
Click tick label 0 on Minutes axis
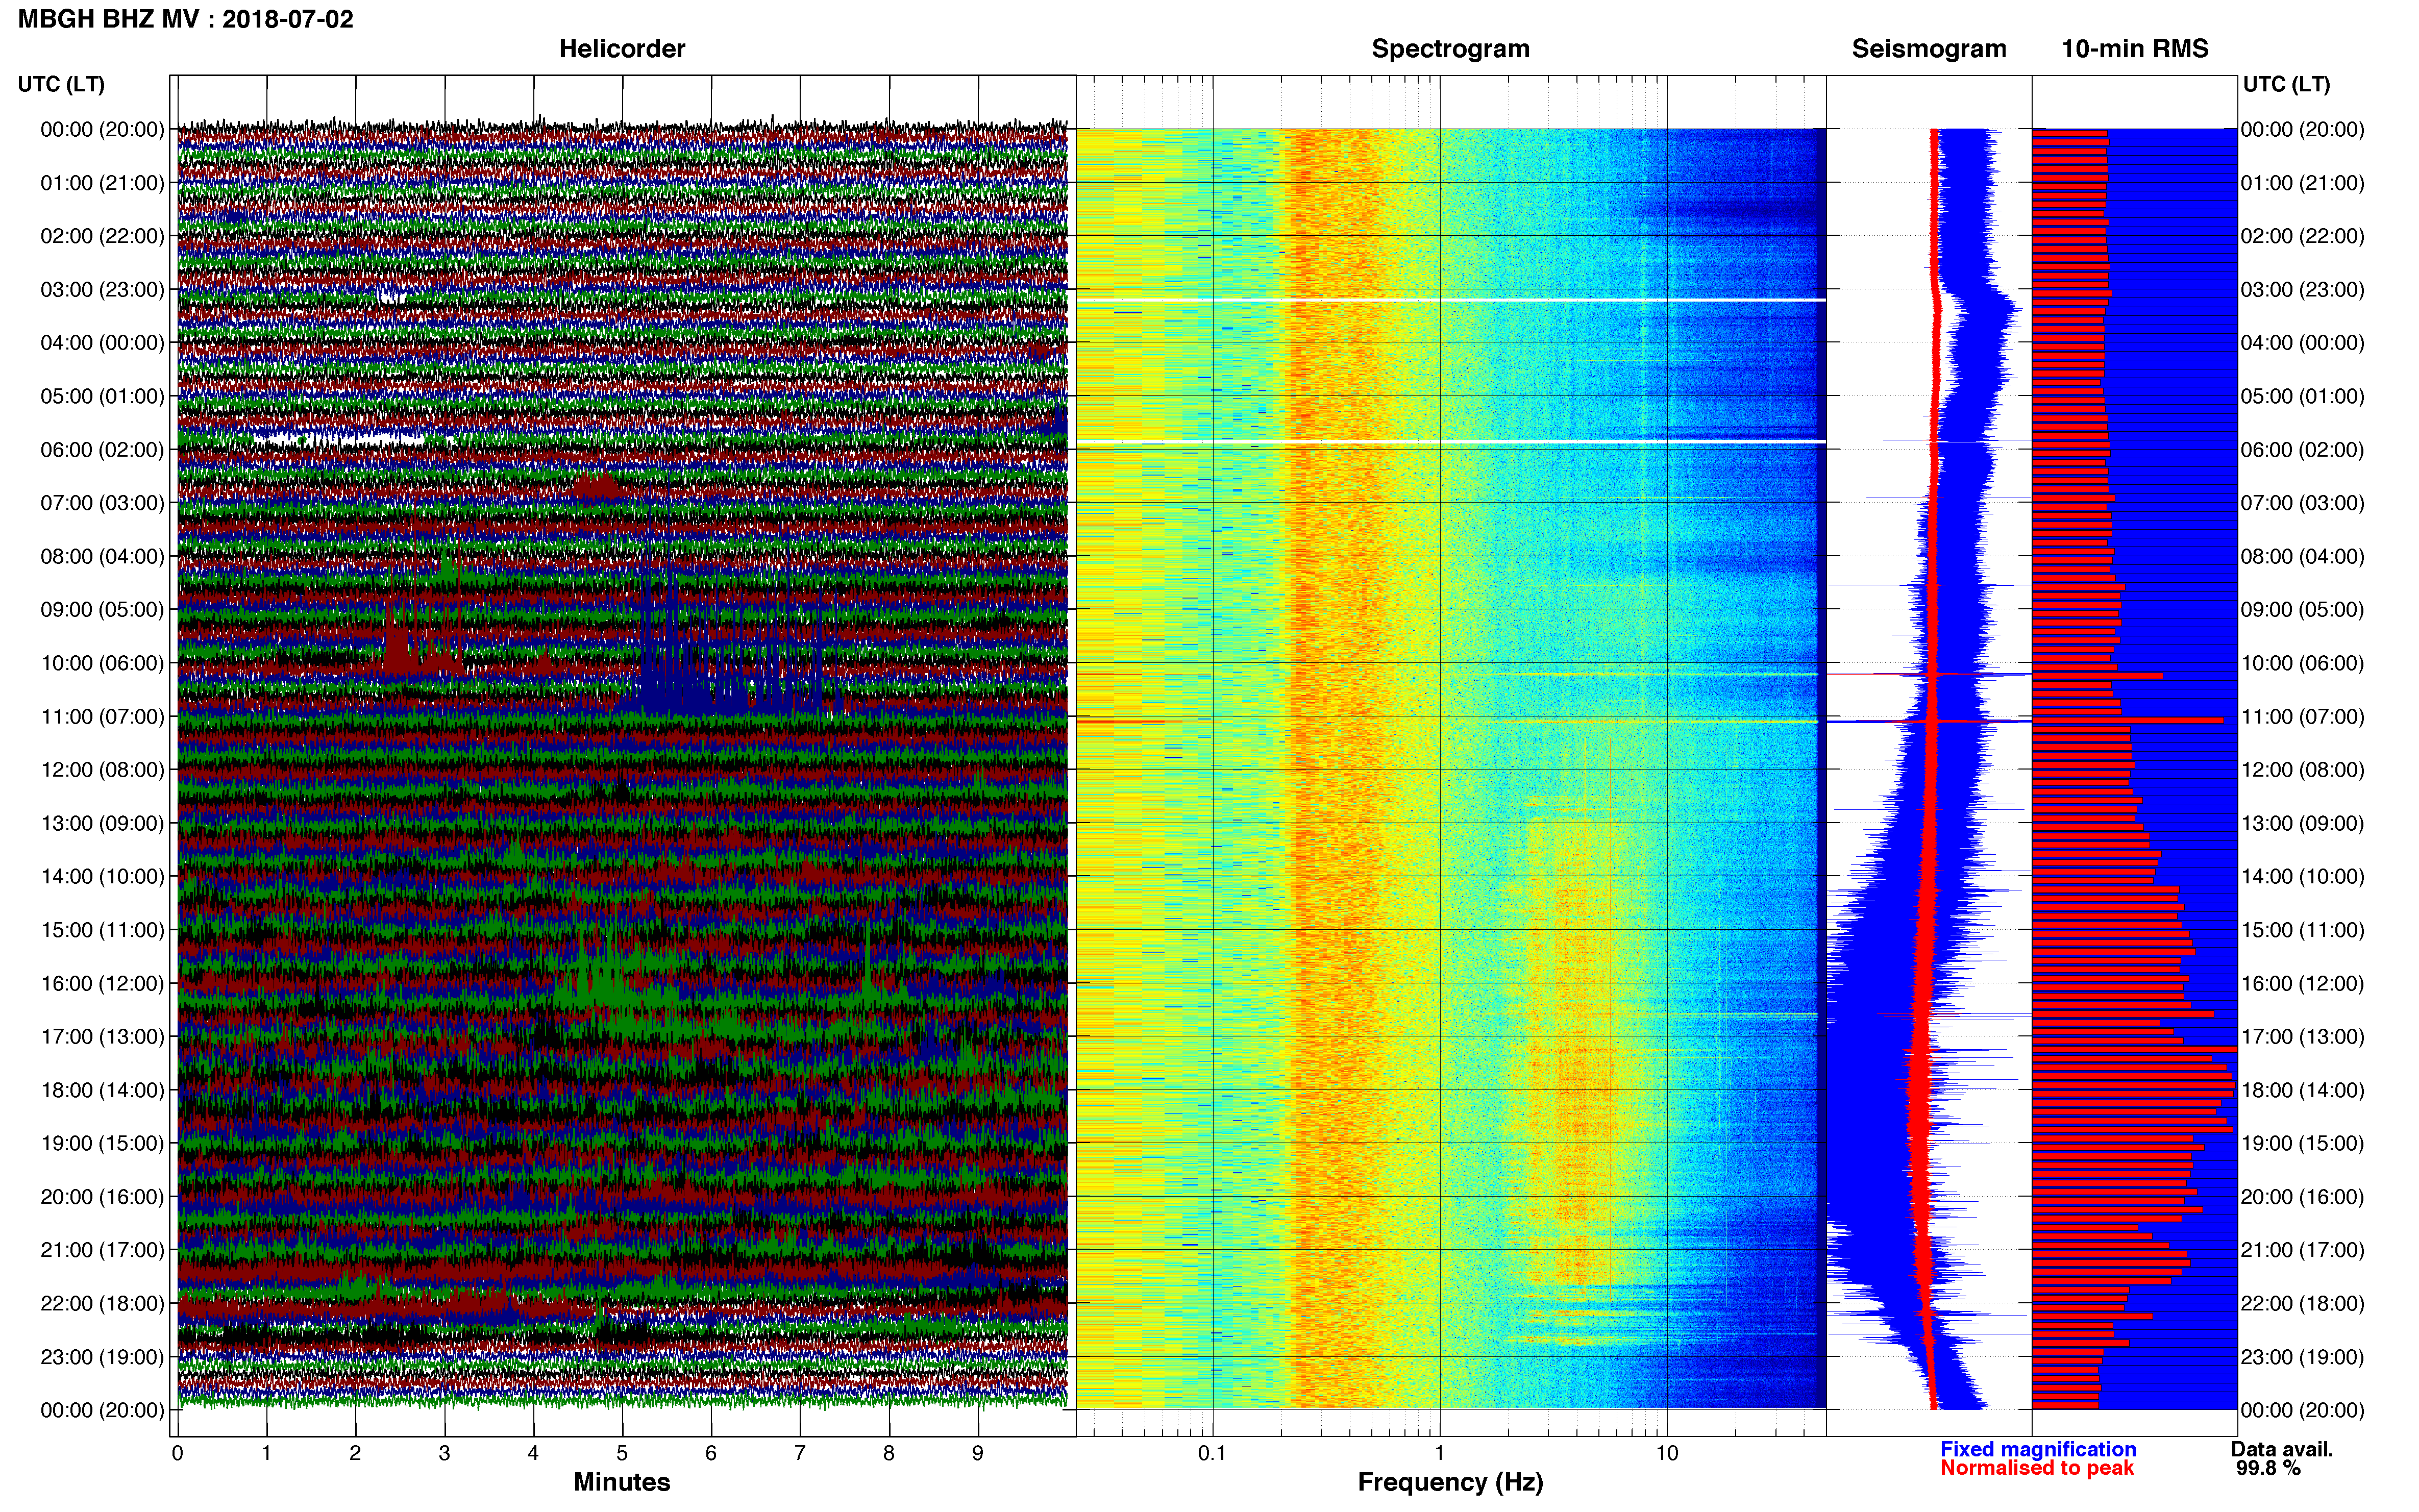(177, 1453)
